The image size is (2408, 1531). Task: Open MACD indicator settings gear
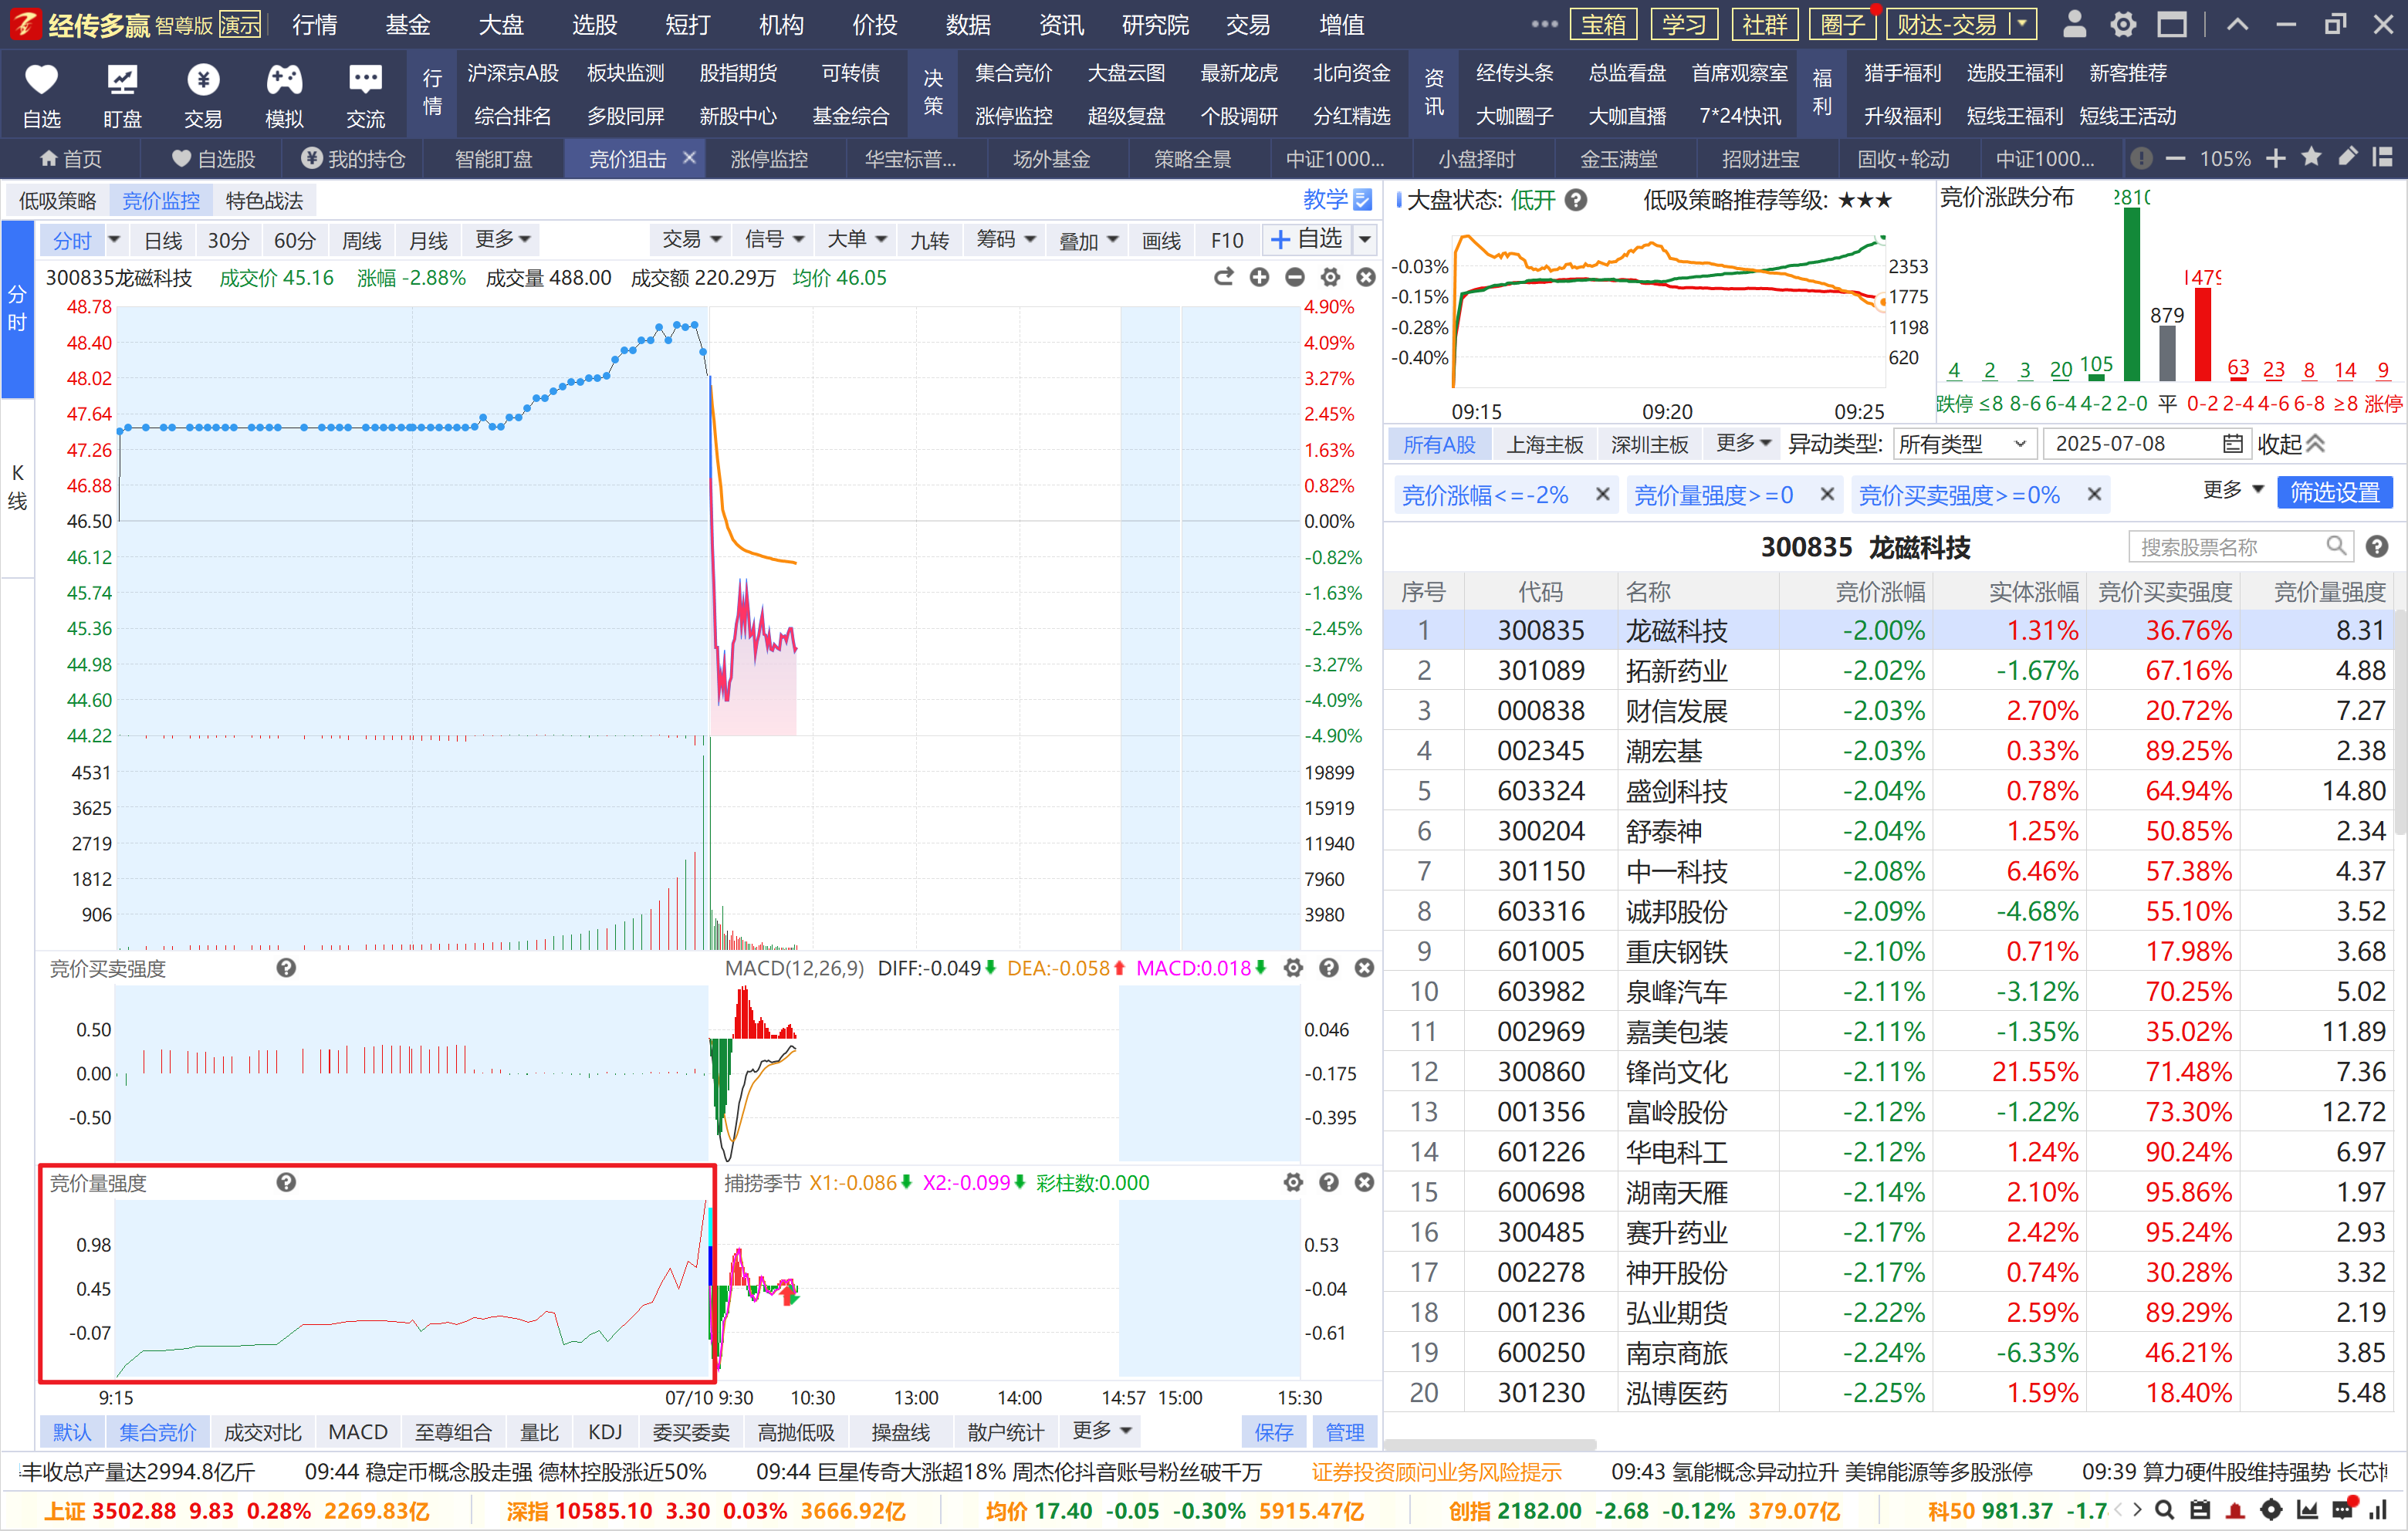pyautogui.click(x=1293, y=967)
